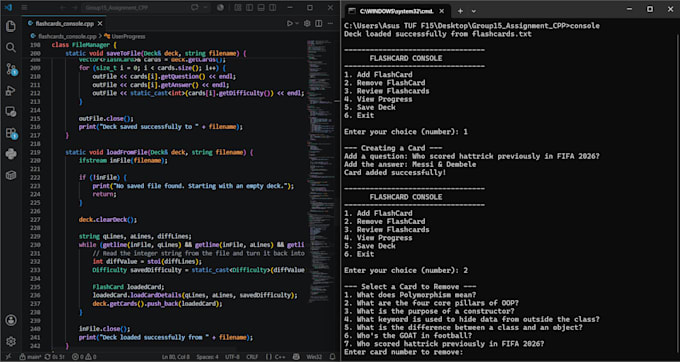
Task: Click the deck.clearDeck(); code line
Action: tap(108, 220)
